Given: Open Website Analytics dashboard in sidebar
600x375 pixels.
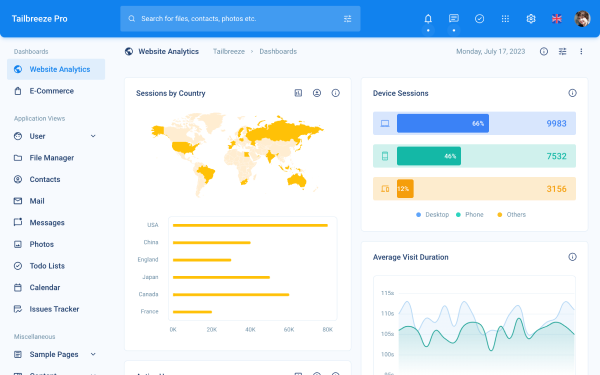Looking at the screenshot, I should point(56,69).
